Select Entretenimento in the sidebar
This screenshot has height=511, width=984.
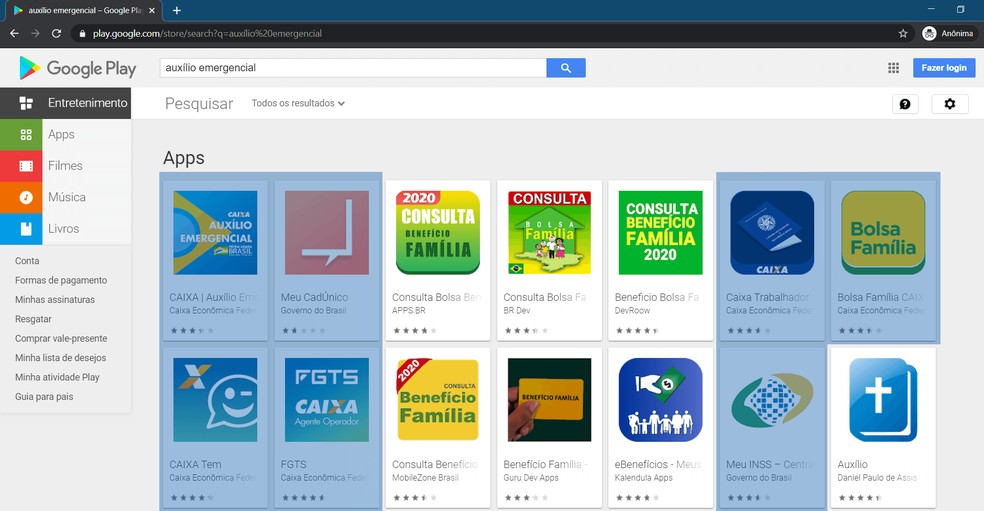click(65, 103)
